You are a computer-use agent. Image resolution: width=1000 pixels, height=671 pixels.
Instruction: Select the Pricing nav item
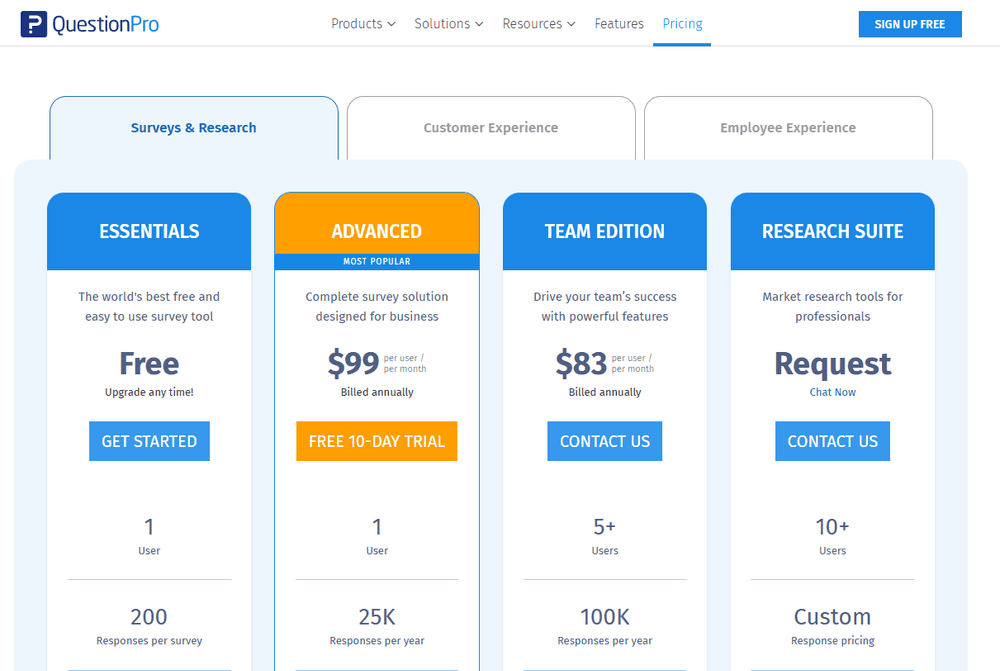click(x=682, y=24)
